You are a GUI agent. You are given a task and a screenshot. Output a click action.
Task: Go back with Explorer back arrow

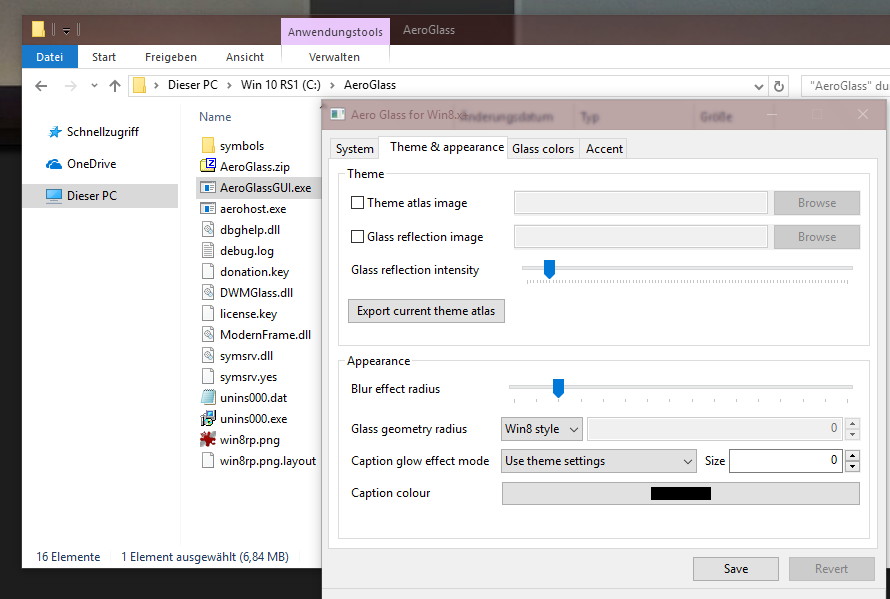[x=41, y=86]
